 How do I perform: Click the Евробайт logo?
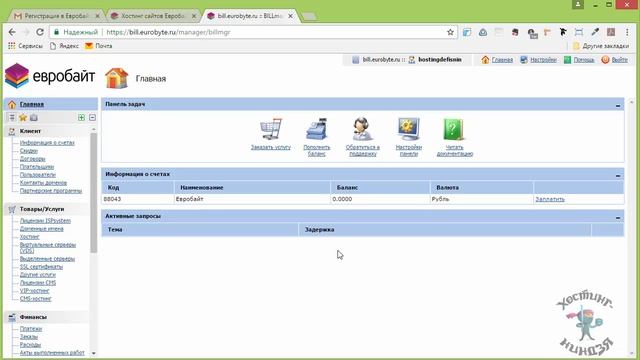tap(50, 76)
